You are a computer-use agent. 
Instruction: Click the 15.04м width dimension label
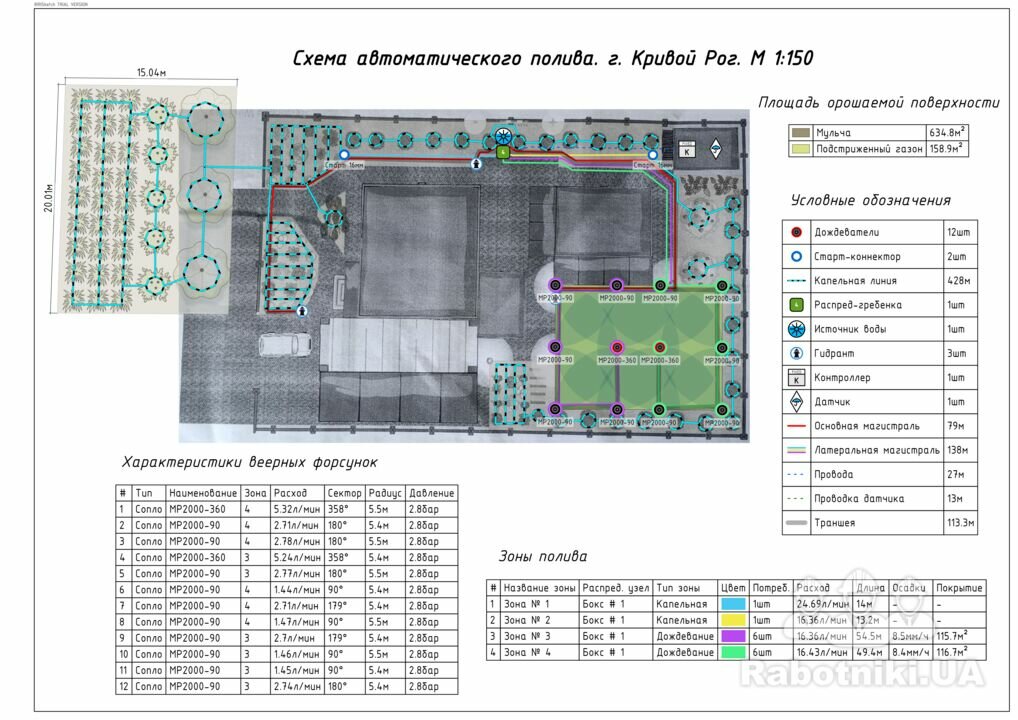[151, 73]
